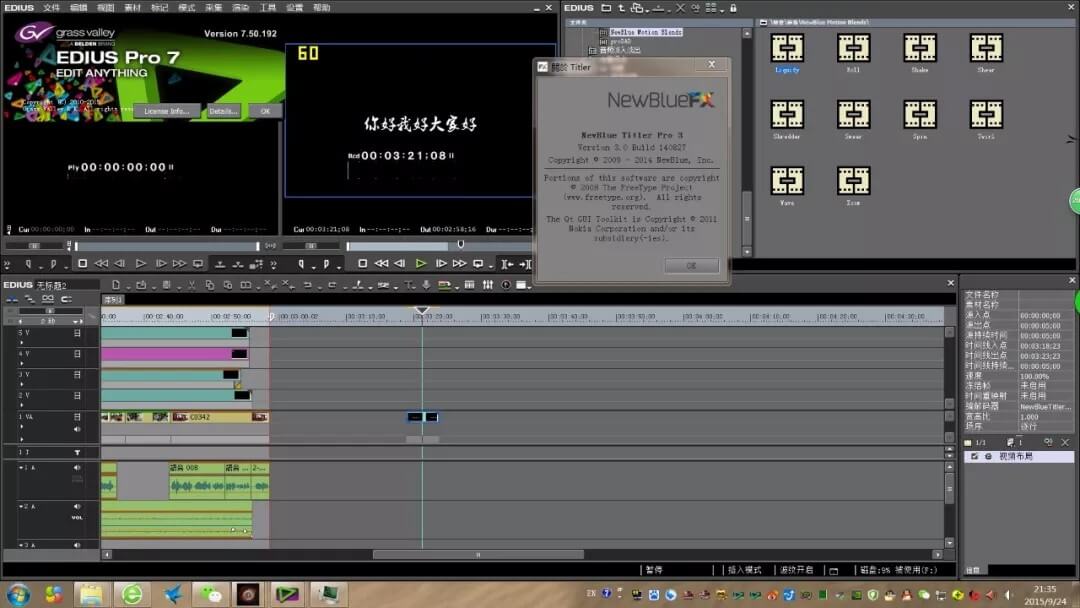Toggle video mute on track 3 V

tap(77, 375)
